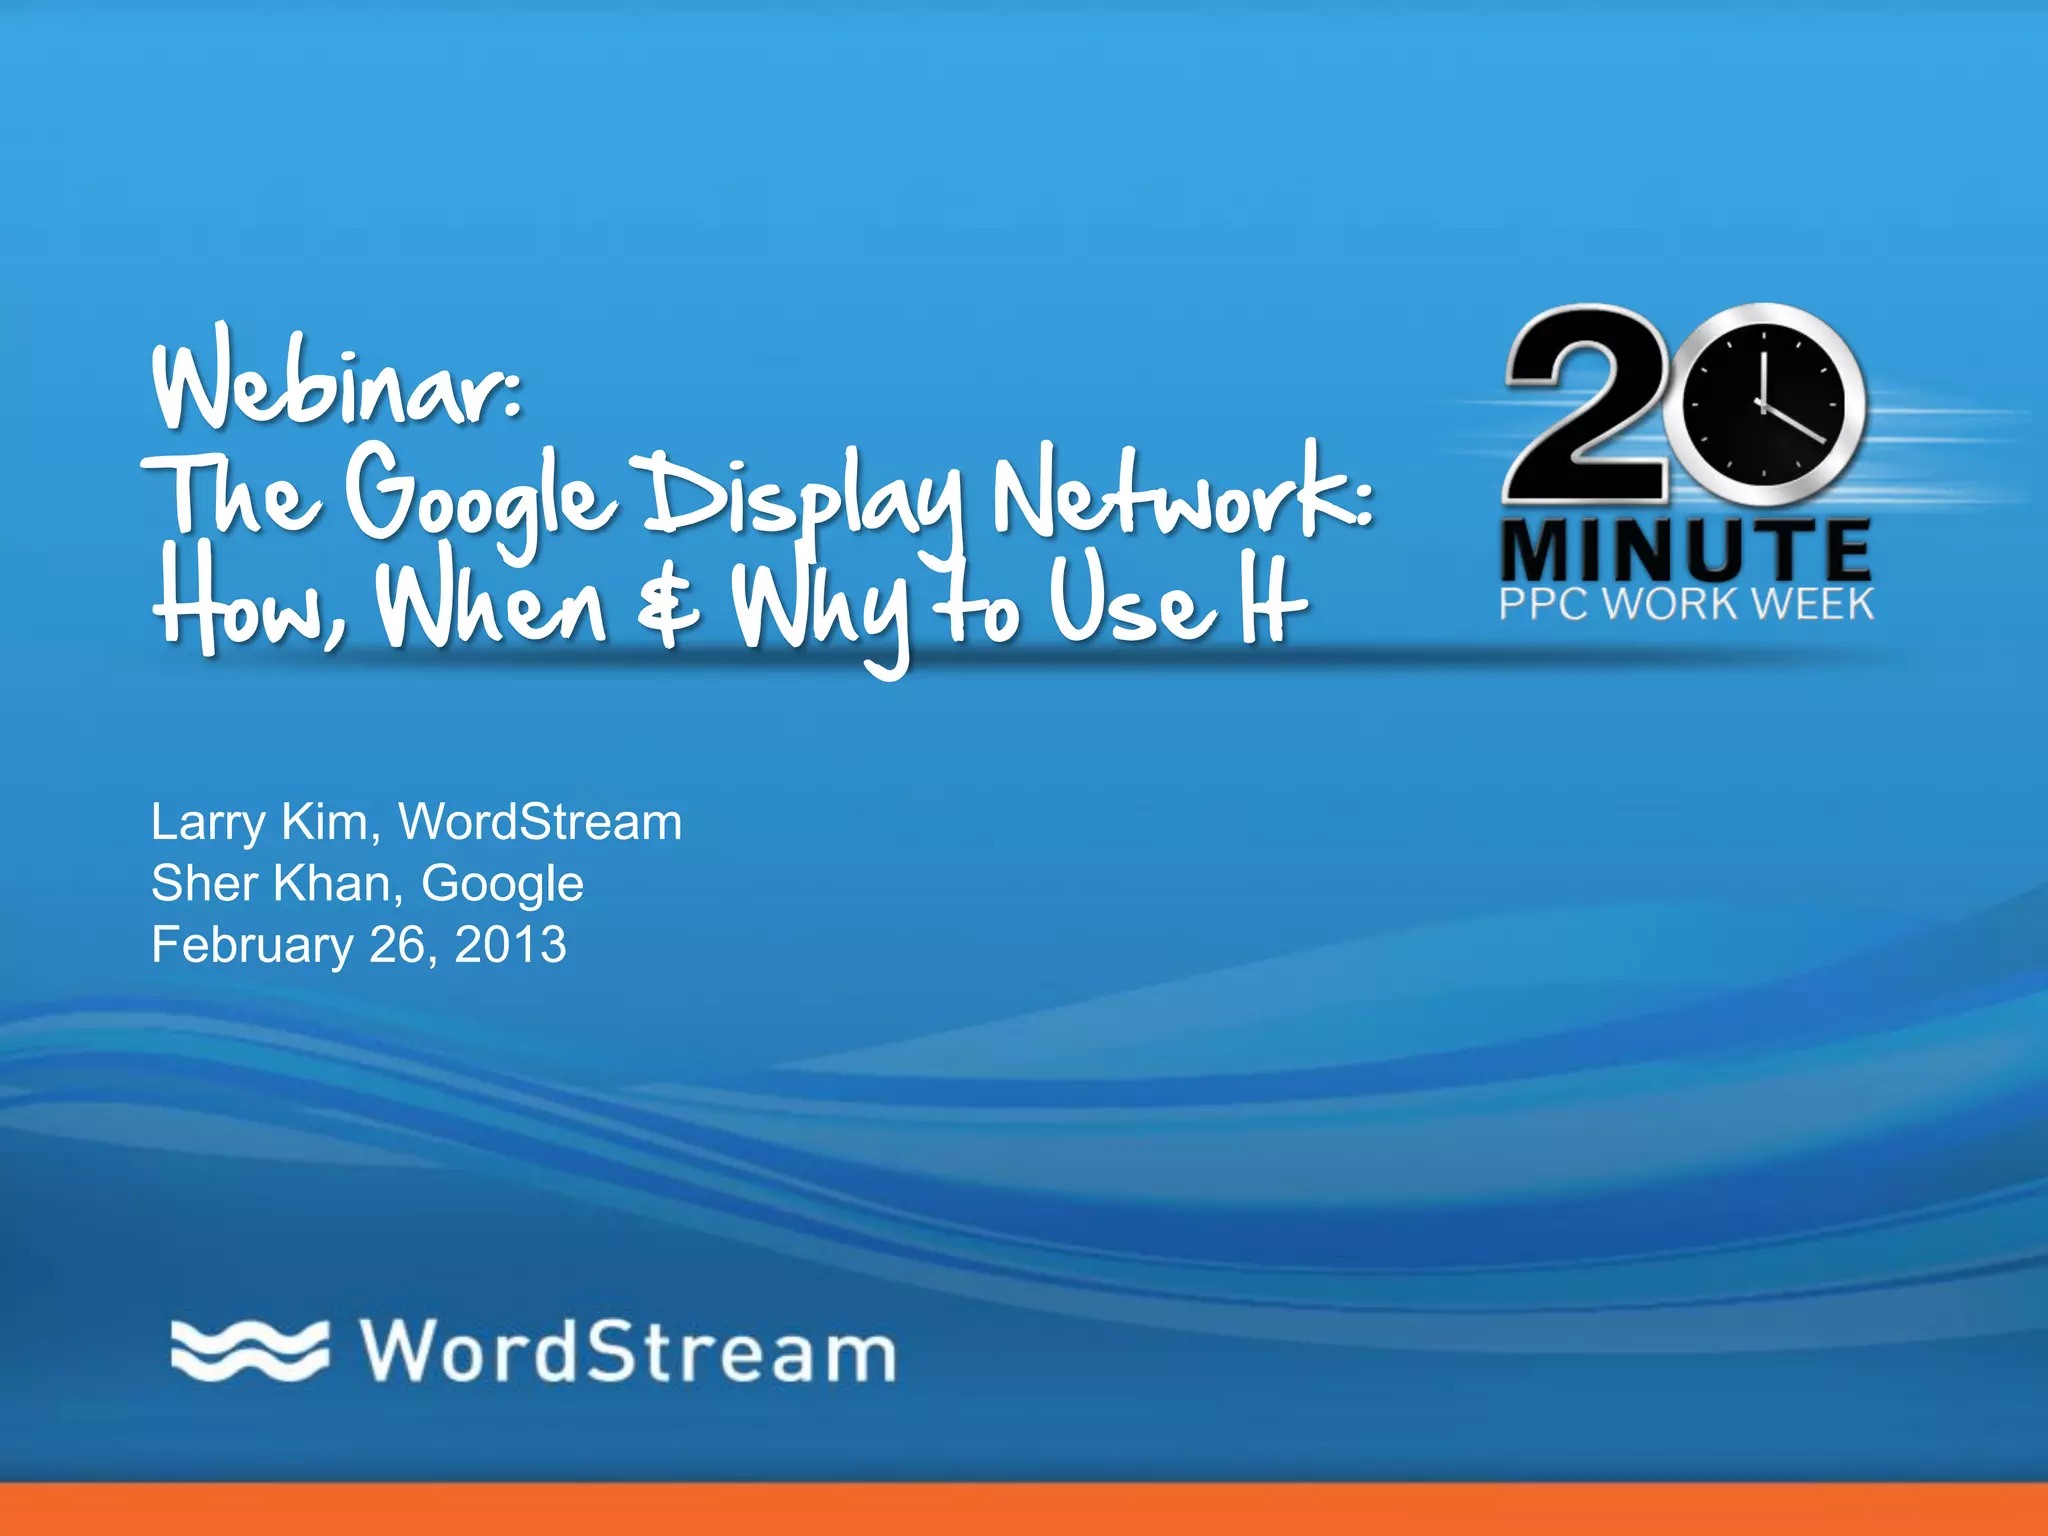2048x1536 pixels.
Task: Click WordStream after Larry Kim's name
Action: pyautogui.click(x=540, y=822)
